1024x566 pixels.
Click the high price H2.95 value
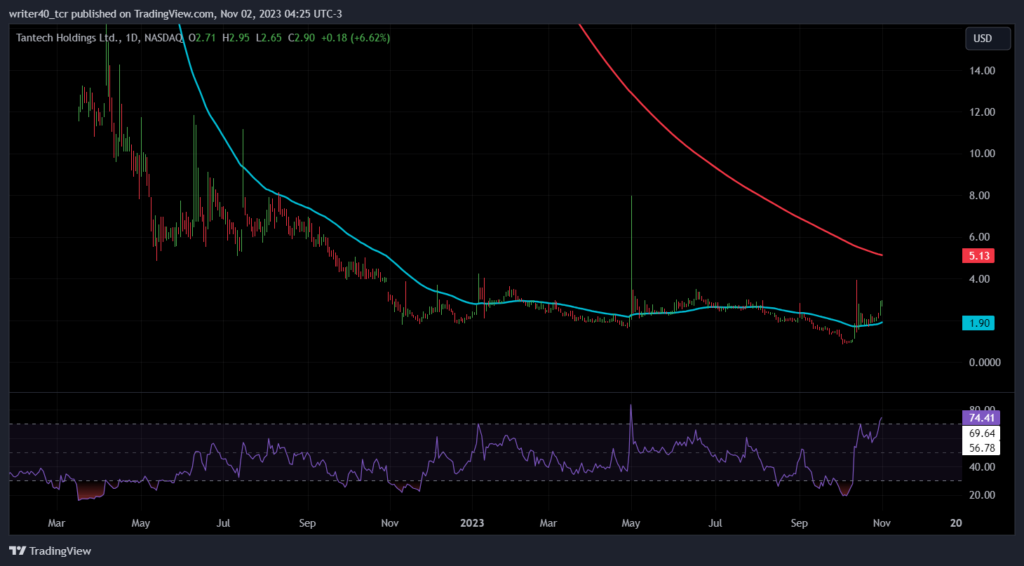point(236,38)
